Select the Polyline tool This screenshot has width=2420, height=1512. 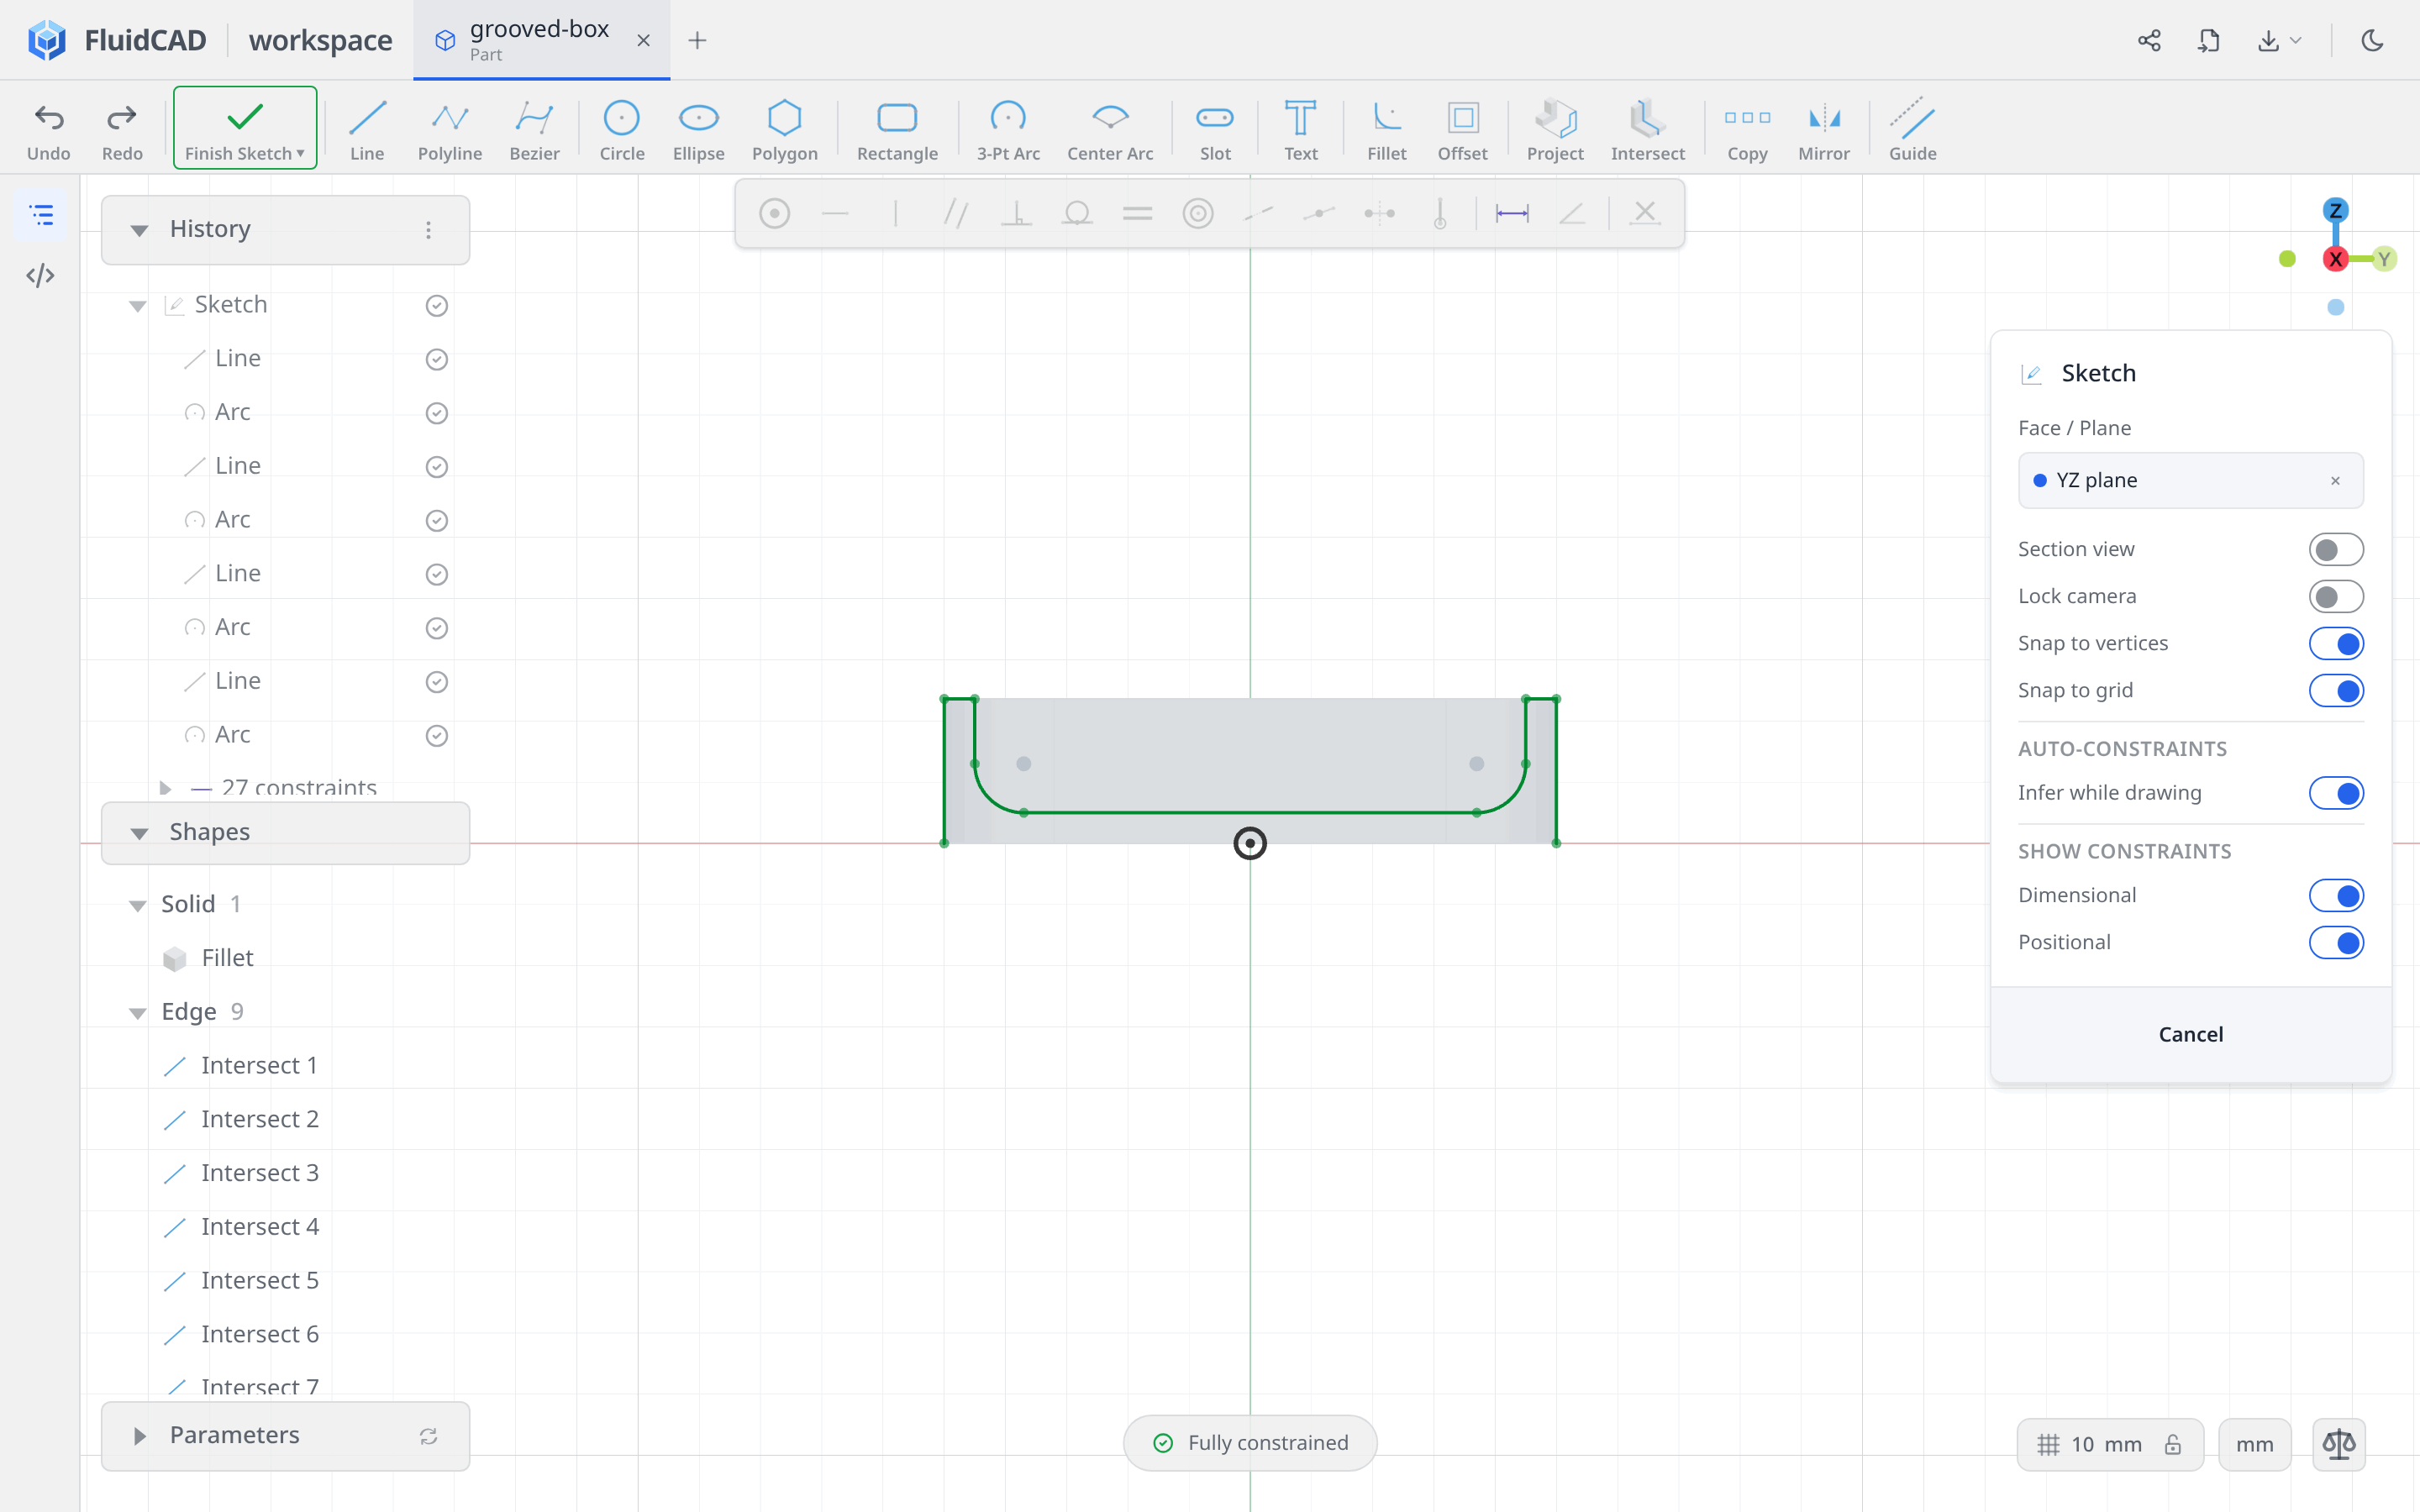450,130
